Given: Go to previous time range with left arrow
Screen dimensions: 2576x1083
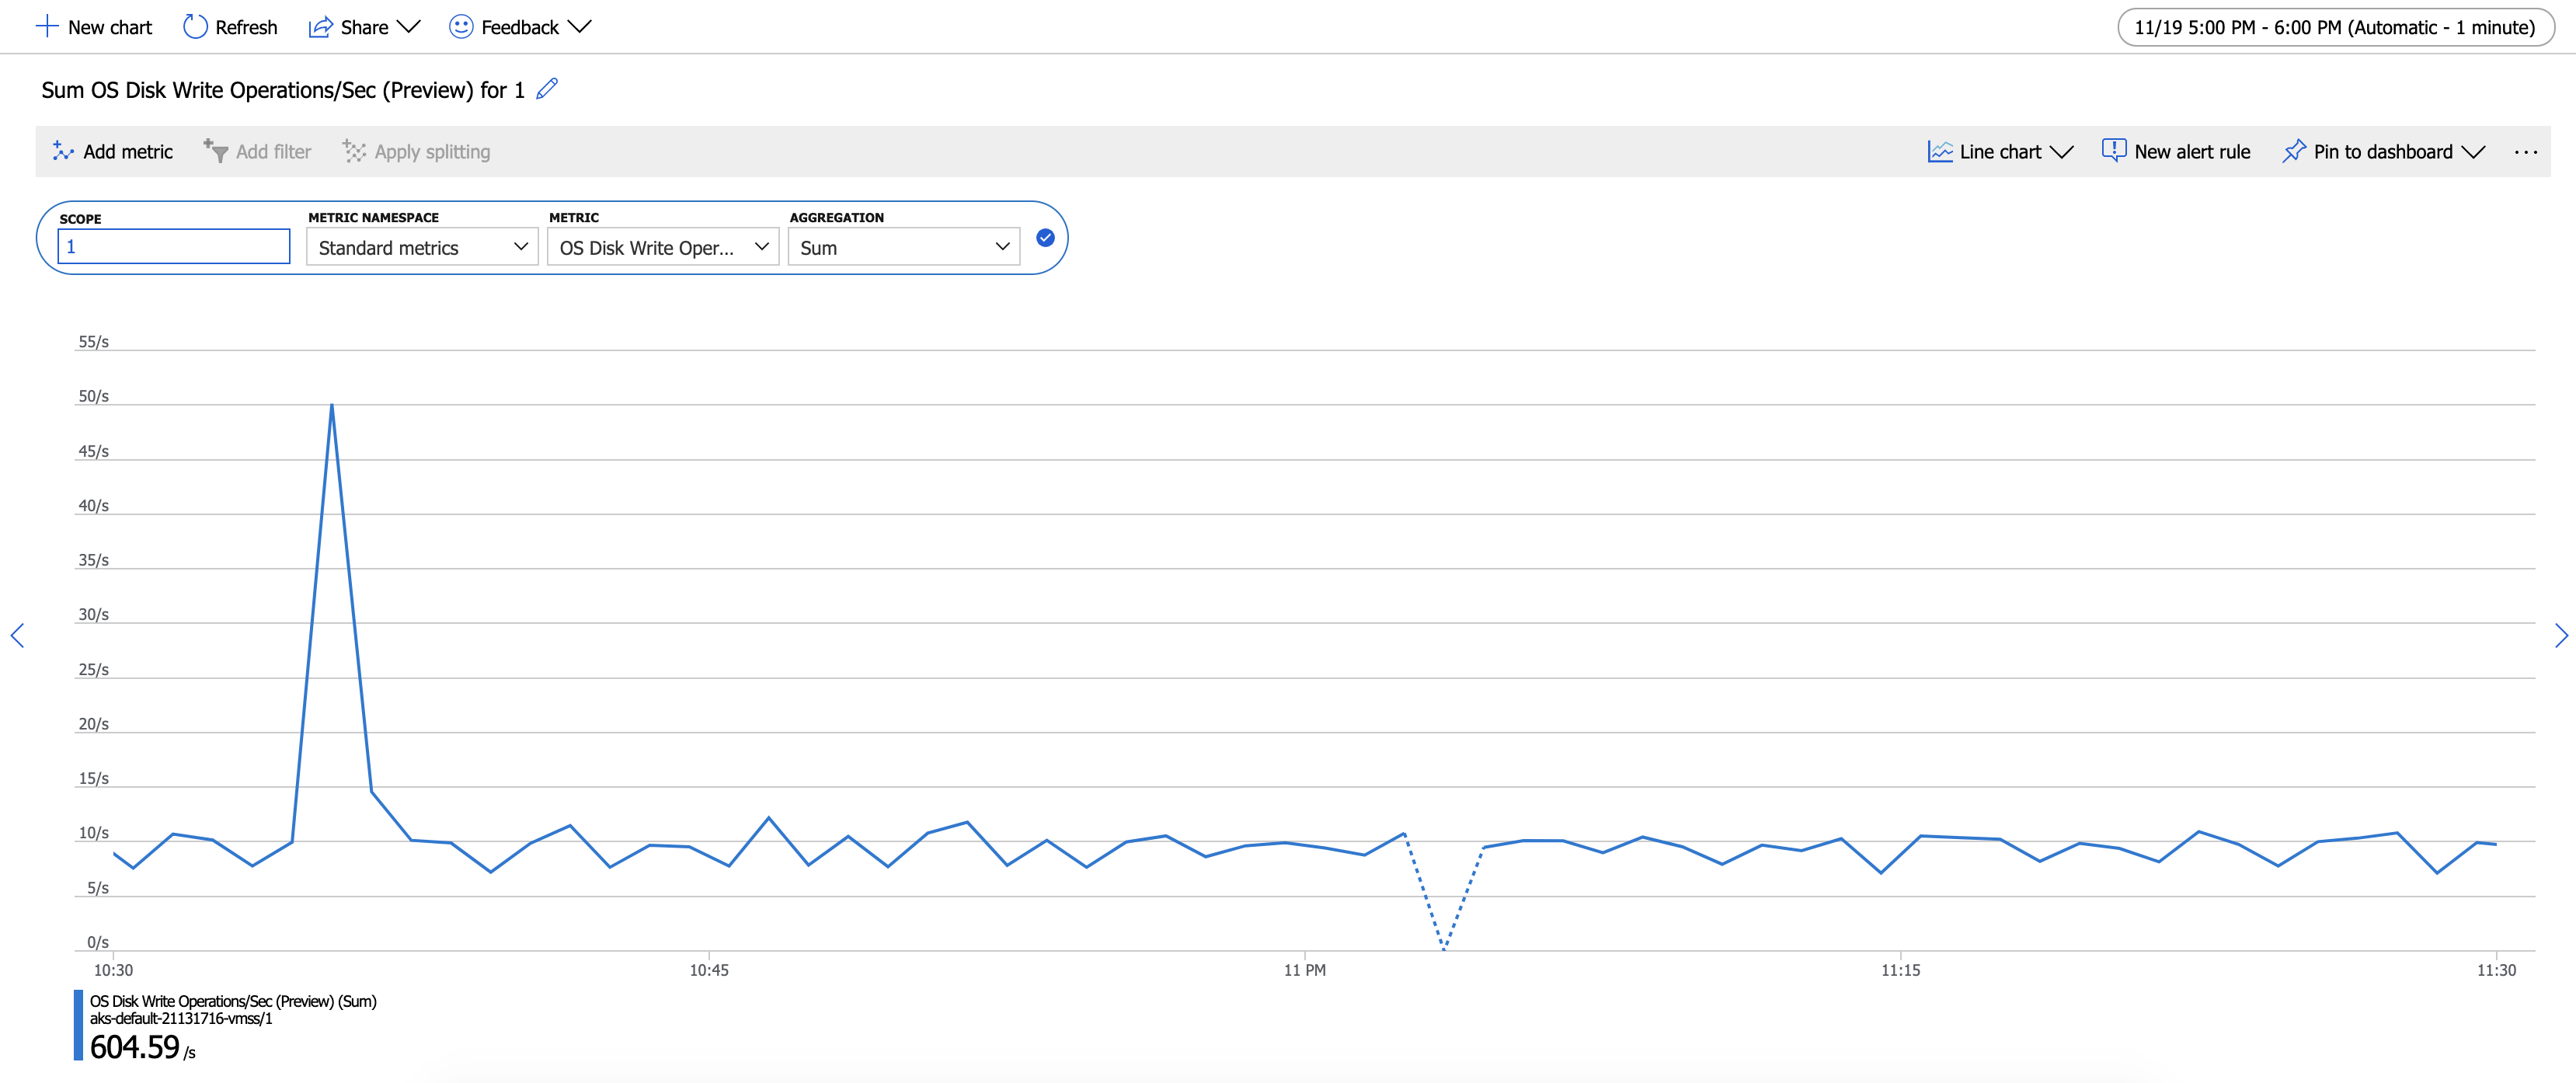Looking at the screenshot, I should click(x=17, y=635).
